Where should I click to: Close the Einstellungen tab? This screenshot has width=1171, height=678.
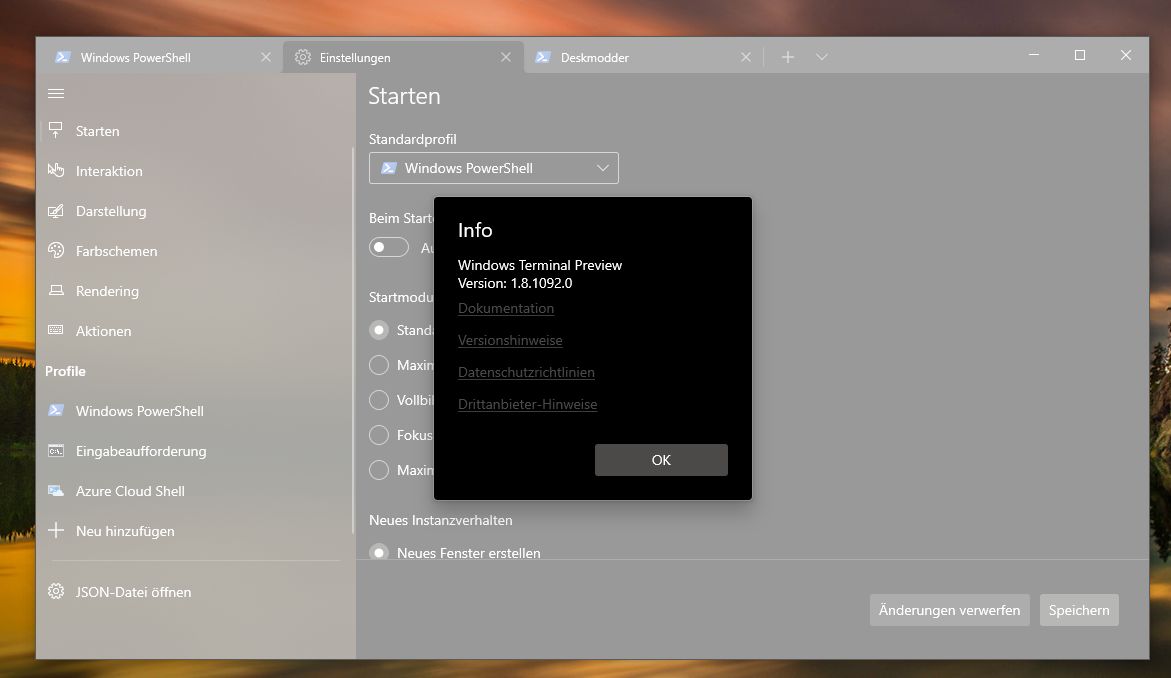pyautogui.click(x=506, y=57)
